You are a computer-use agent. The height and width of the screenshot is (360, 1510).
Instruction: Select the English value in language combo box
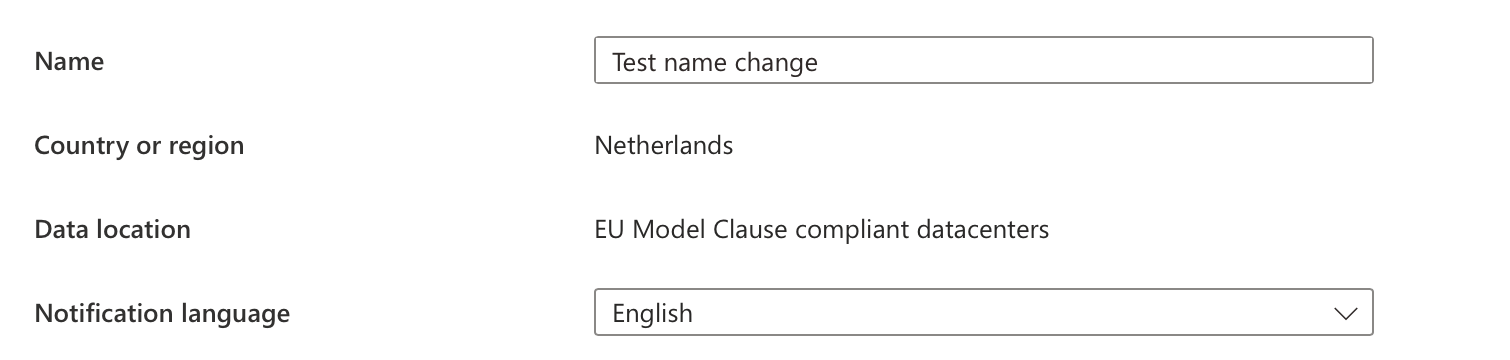coord(652,313)
